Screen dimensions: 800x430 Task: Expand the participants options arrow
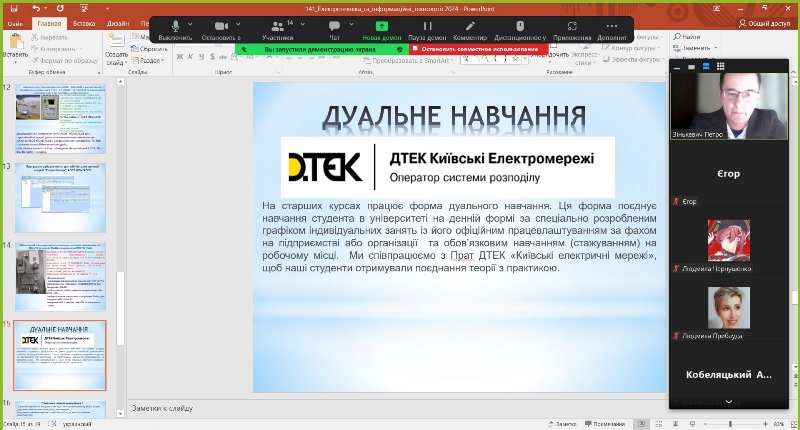pos(303,24)
